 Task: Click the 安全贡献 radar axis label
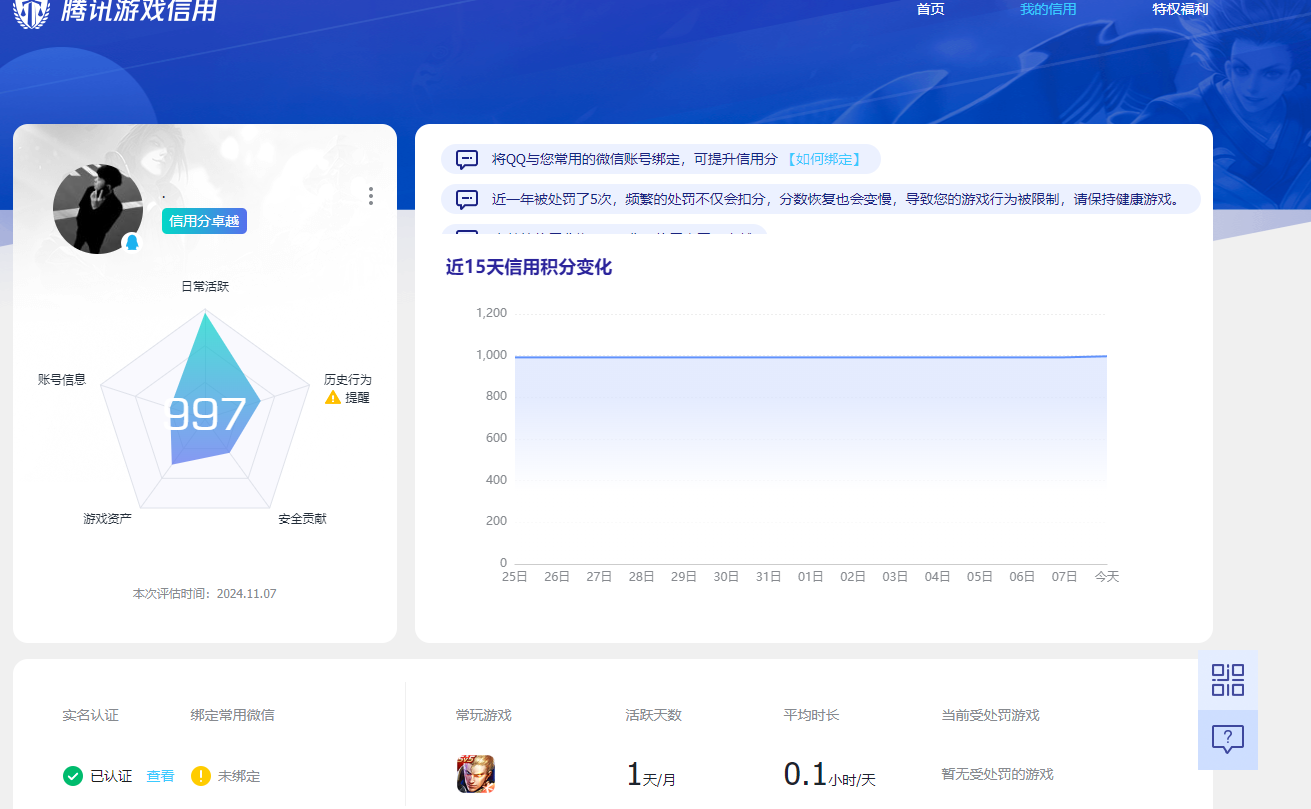(302, 519)
